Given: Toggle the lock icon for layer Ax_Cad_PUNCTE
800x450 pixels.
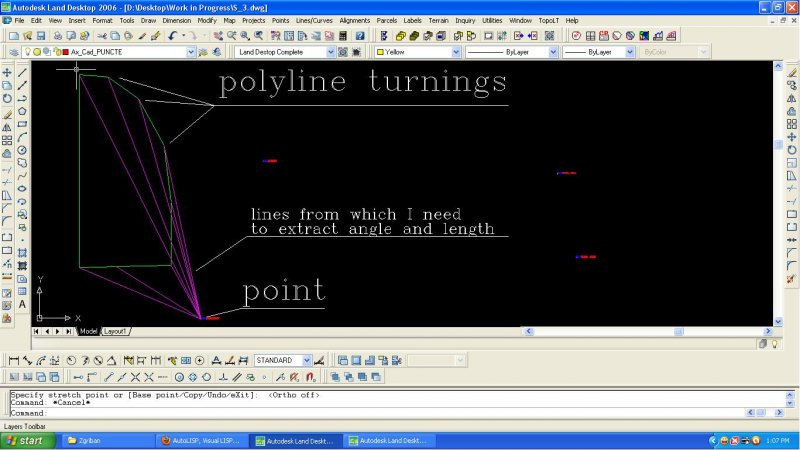Looking at the screenshot, I should click(55, 51).
